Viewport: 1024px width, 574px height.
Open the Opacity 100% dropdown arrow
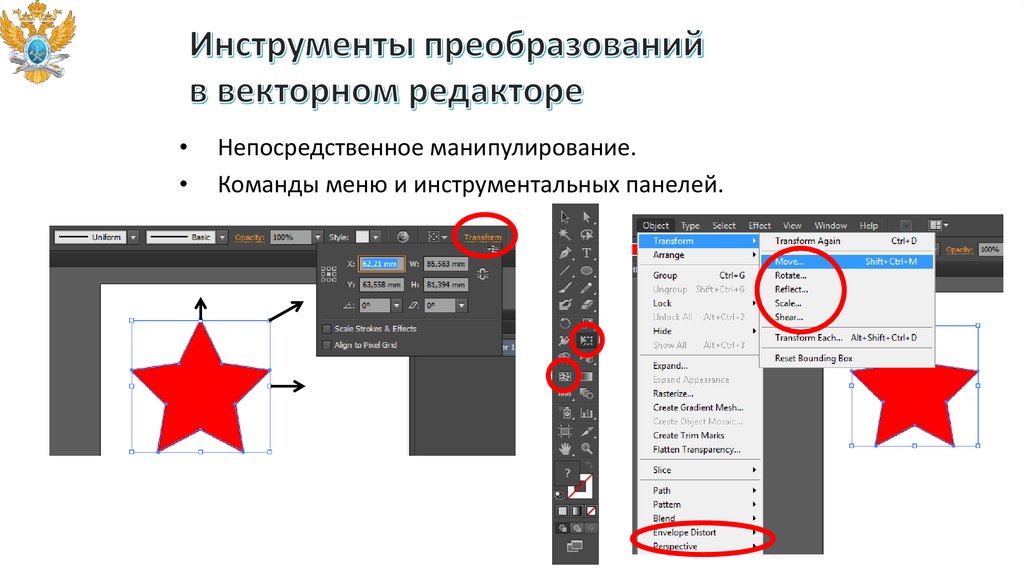(317, 237)
